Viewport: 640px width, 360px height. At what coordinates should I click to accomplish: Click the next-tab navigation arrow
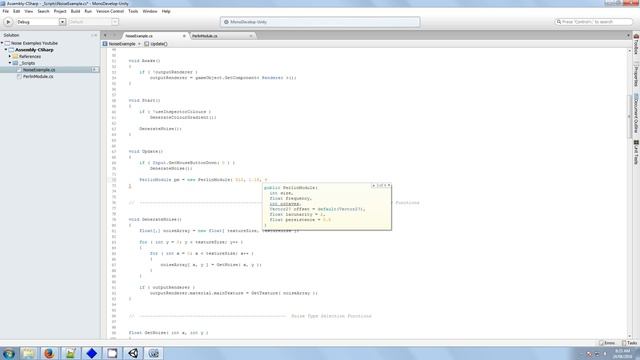click(115, 36)
